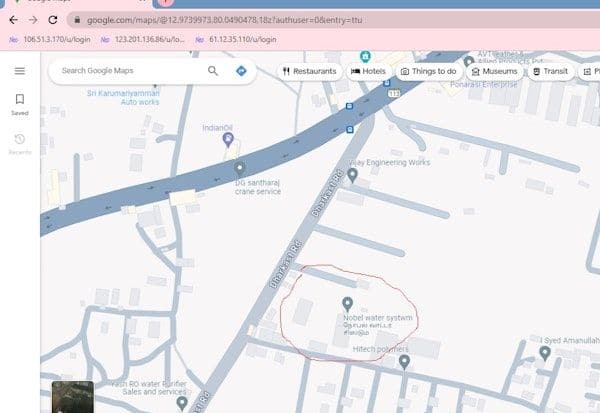
Task: Show Things to do nearby
Action: pyautogui.click(x=429, y=72)
